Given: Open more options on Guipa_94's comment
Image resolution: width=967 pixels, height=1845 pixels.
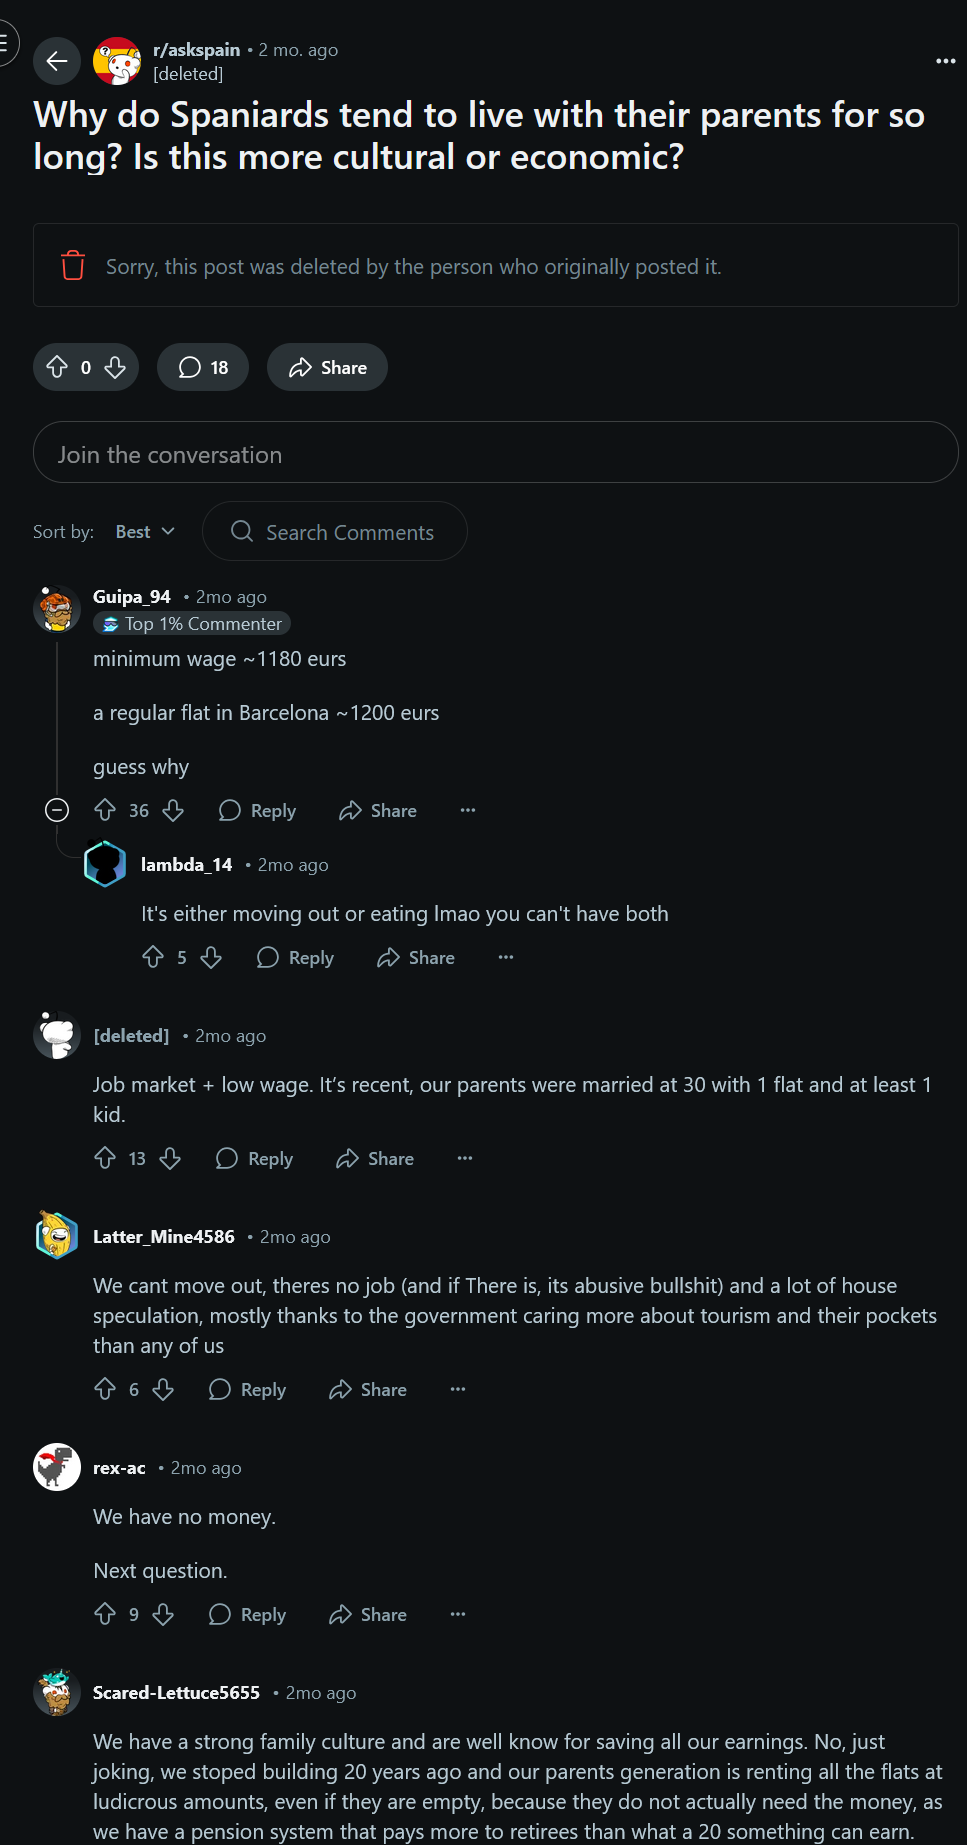Looking at the screenshot, I should coord(468,810).
